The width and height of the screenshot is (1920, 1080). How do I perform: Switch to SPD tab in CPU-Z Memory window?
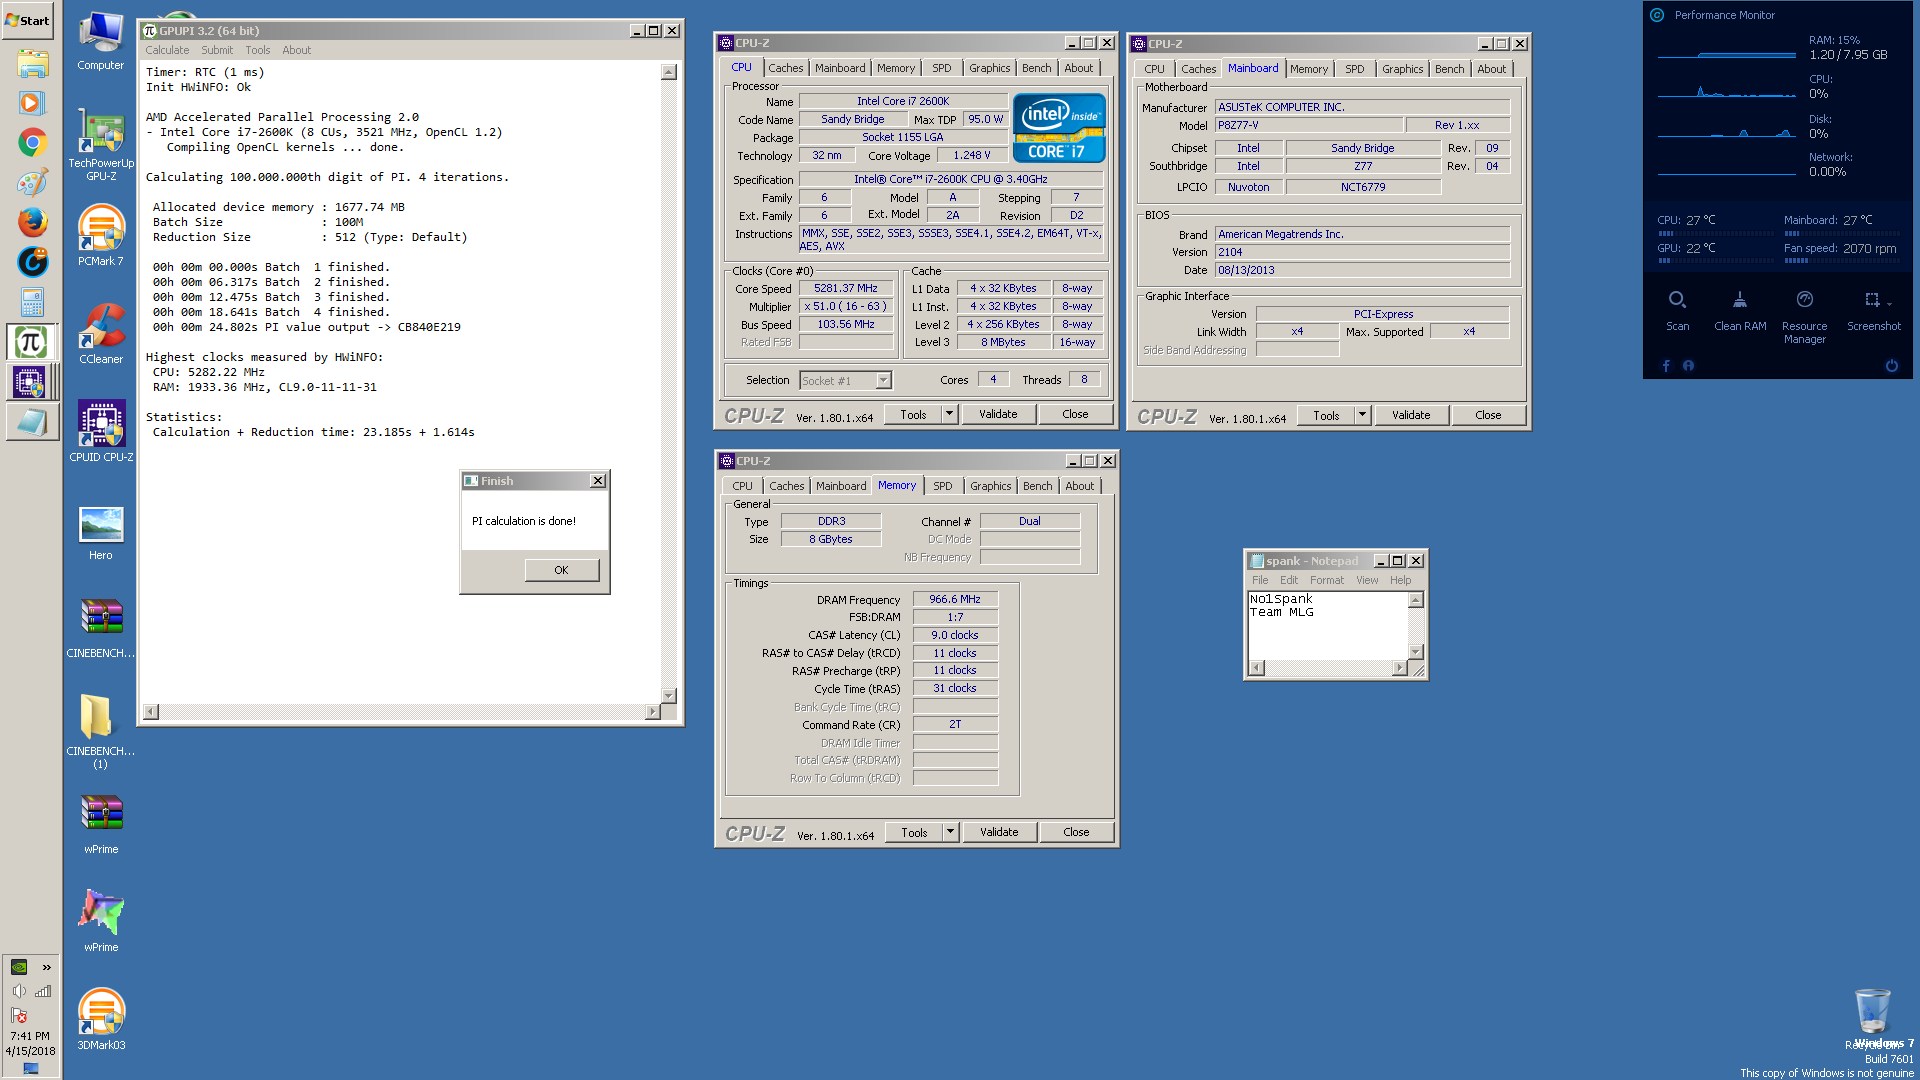(x=942, y=486)
